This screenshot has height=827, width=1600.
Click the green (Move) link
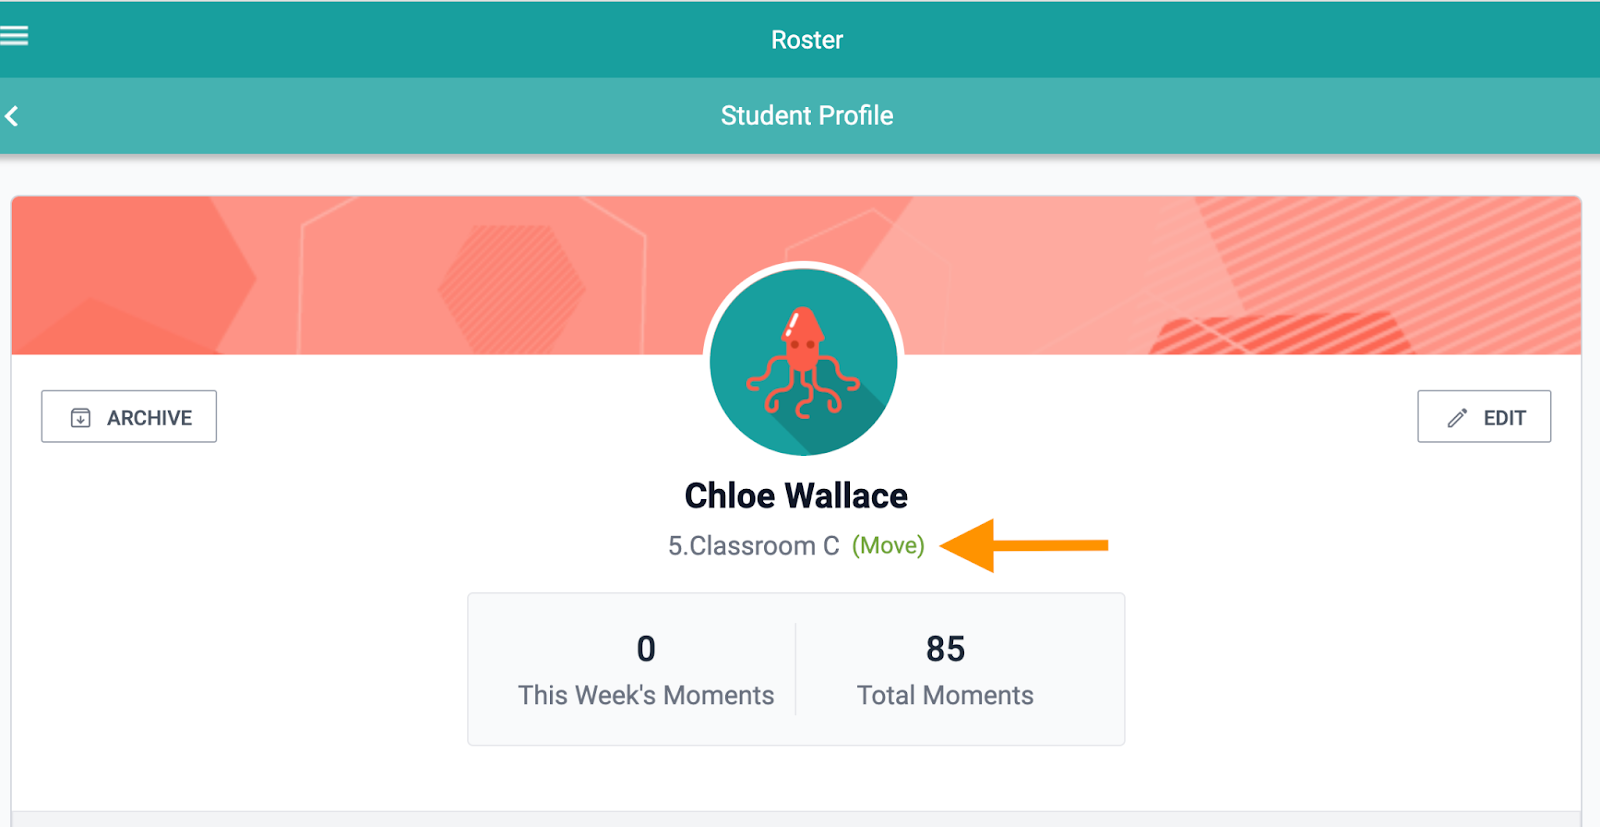click(x=888, y=546)
